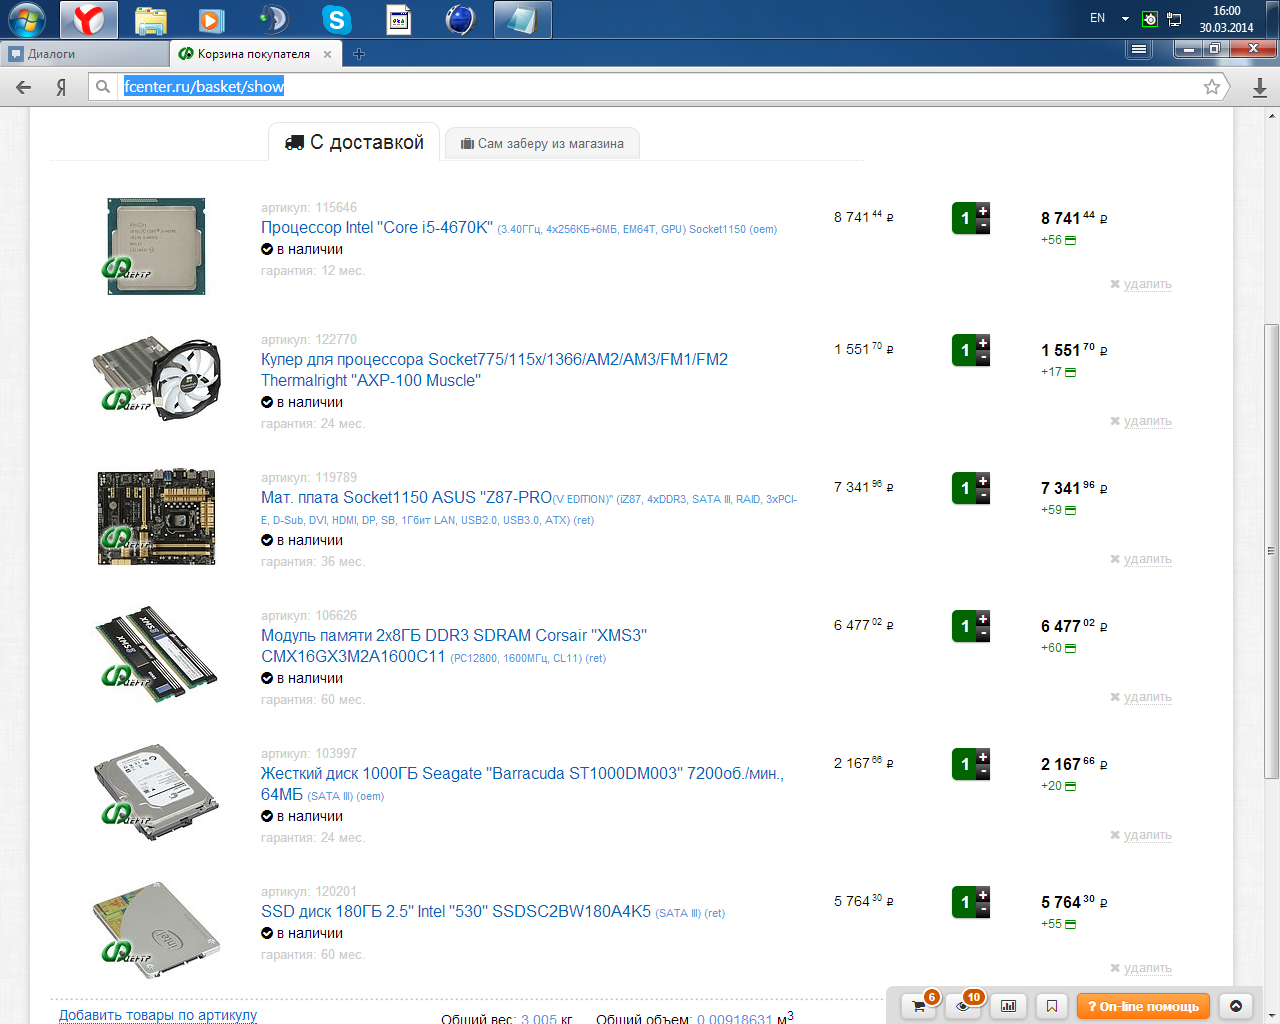Screen dimensions: 1280x1024
Task: Click the page vertical scrollbar thumb
Action: [x=1271, y=551]
